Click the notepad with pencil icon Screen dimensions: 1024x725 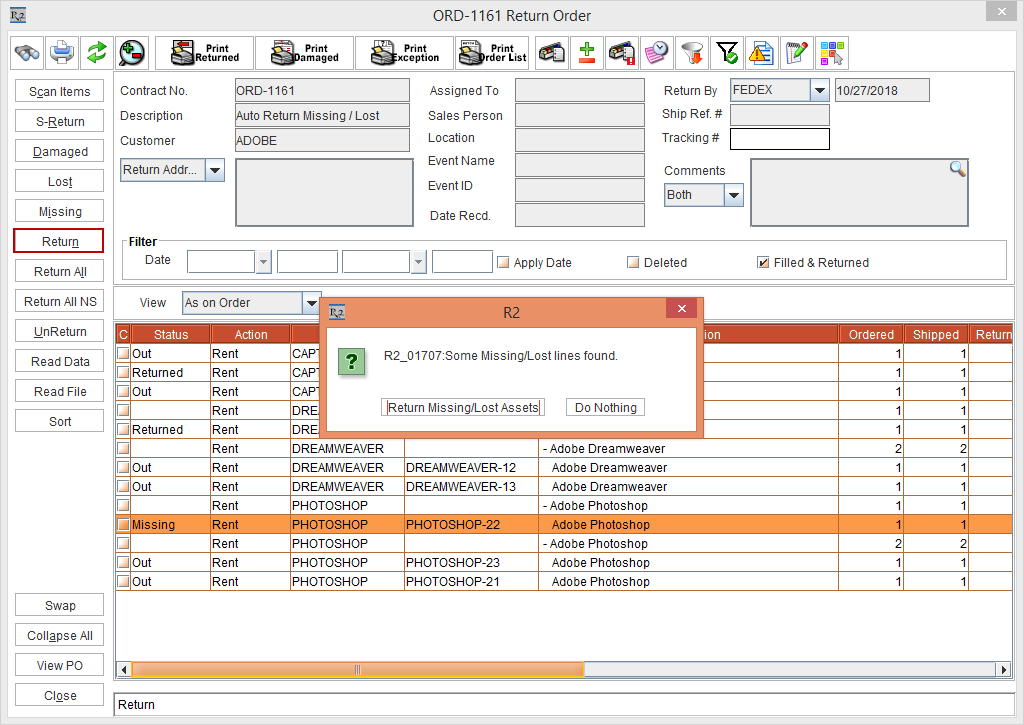[796, 52]
